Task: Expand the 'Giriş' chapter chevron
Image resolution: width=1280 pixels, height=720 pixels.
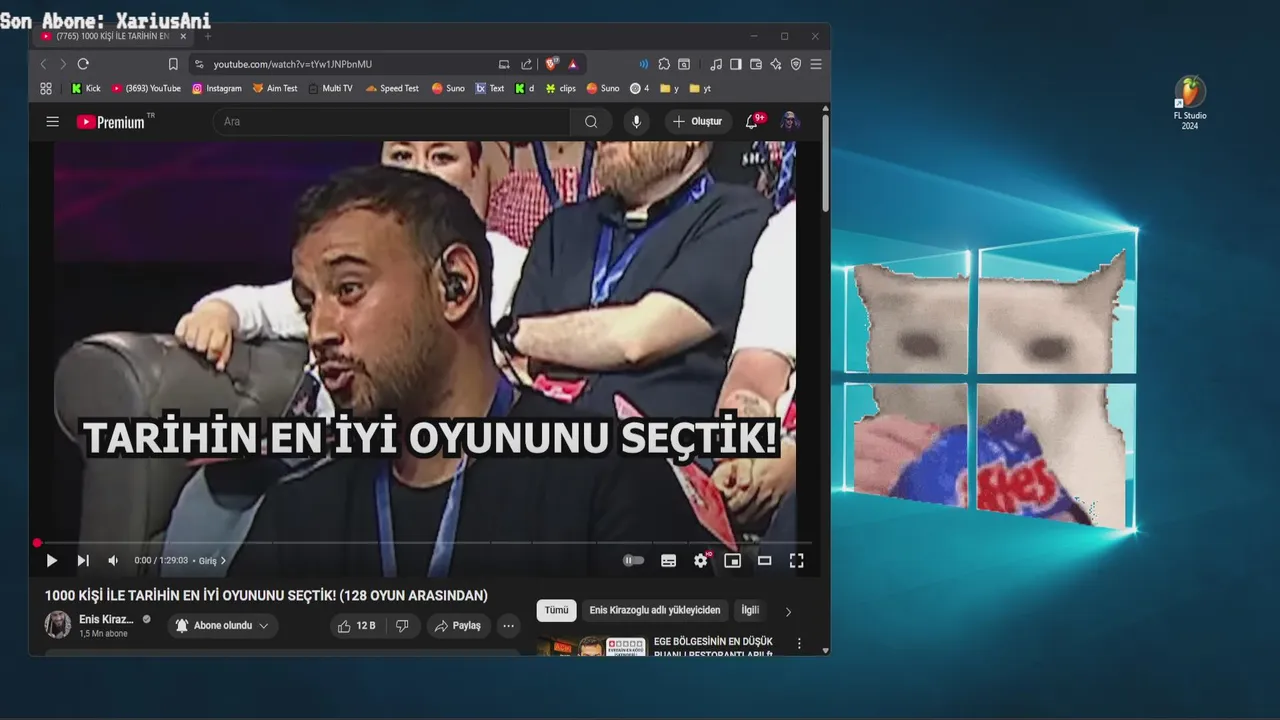Action: pyautogui.click(x=223, y=561)
